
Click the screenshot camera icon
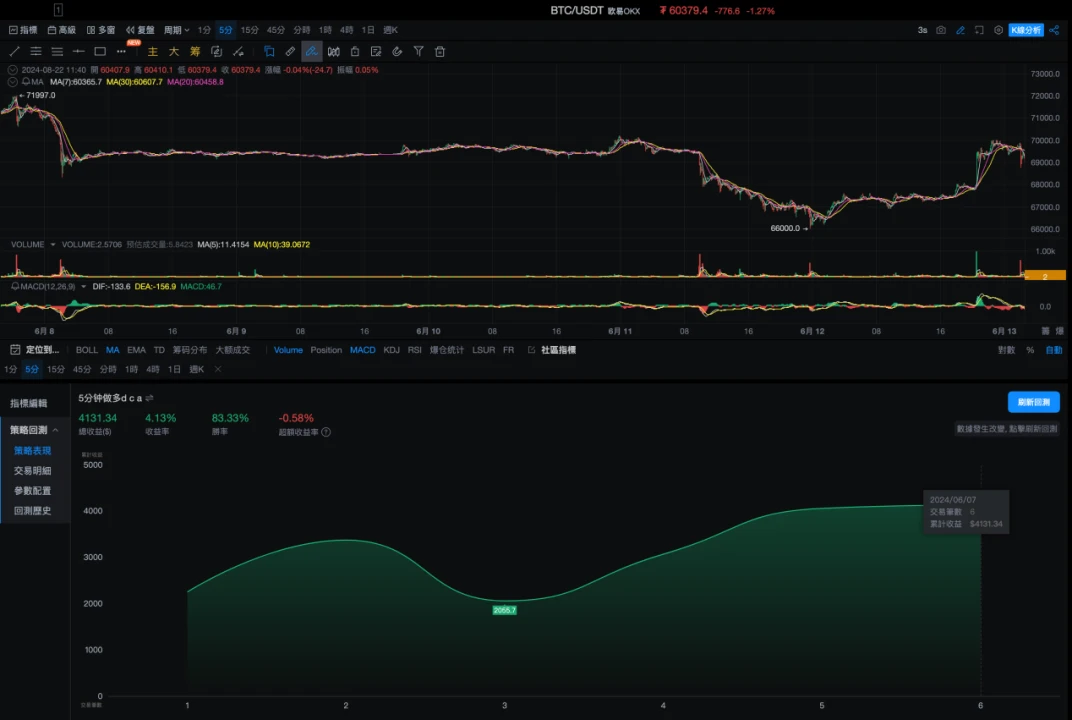click(941, 30)
